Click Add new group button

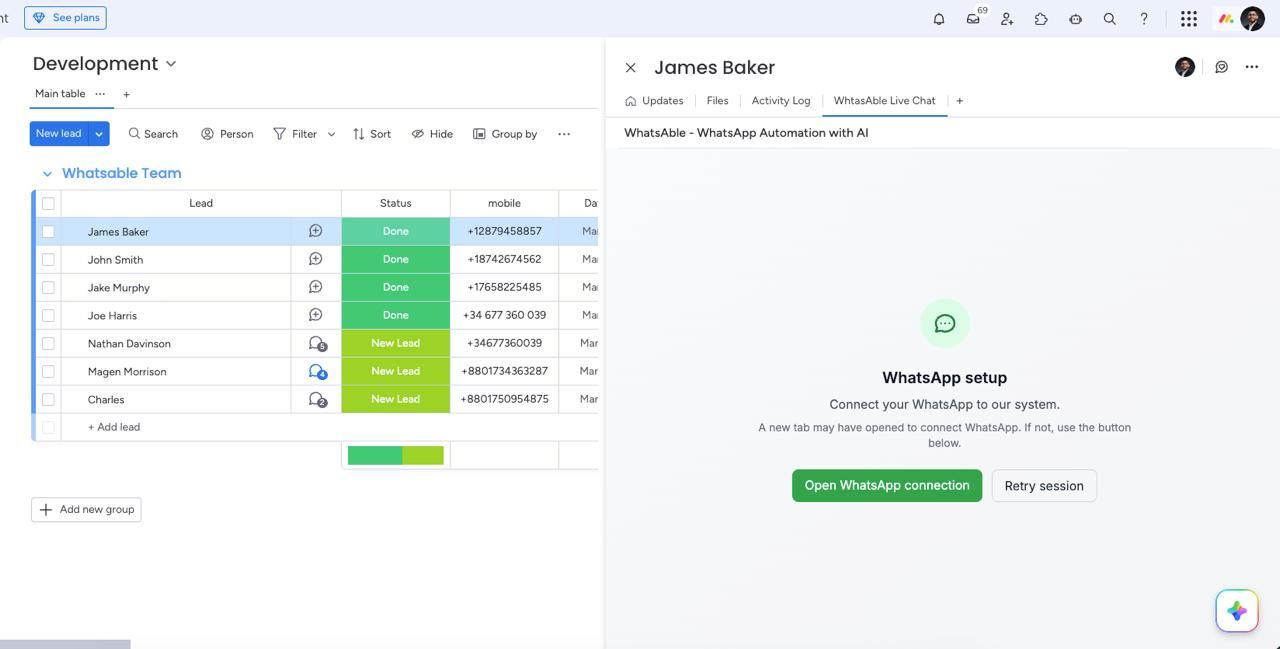pyautogui.click(x=86, y=509)
